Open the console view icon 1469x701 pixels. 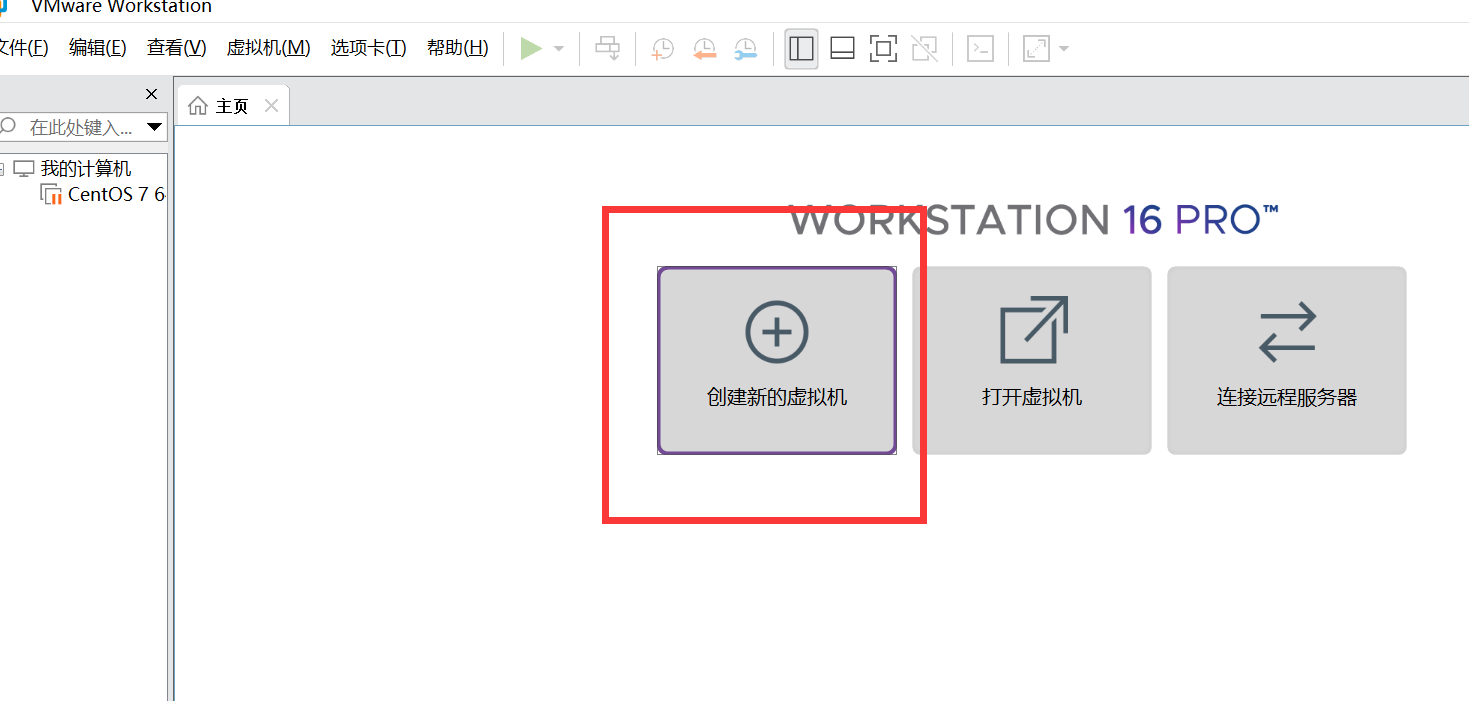pos(980,48)
